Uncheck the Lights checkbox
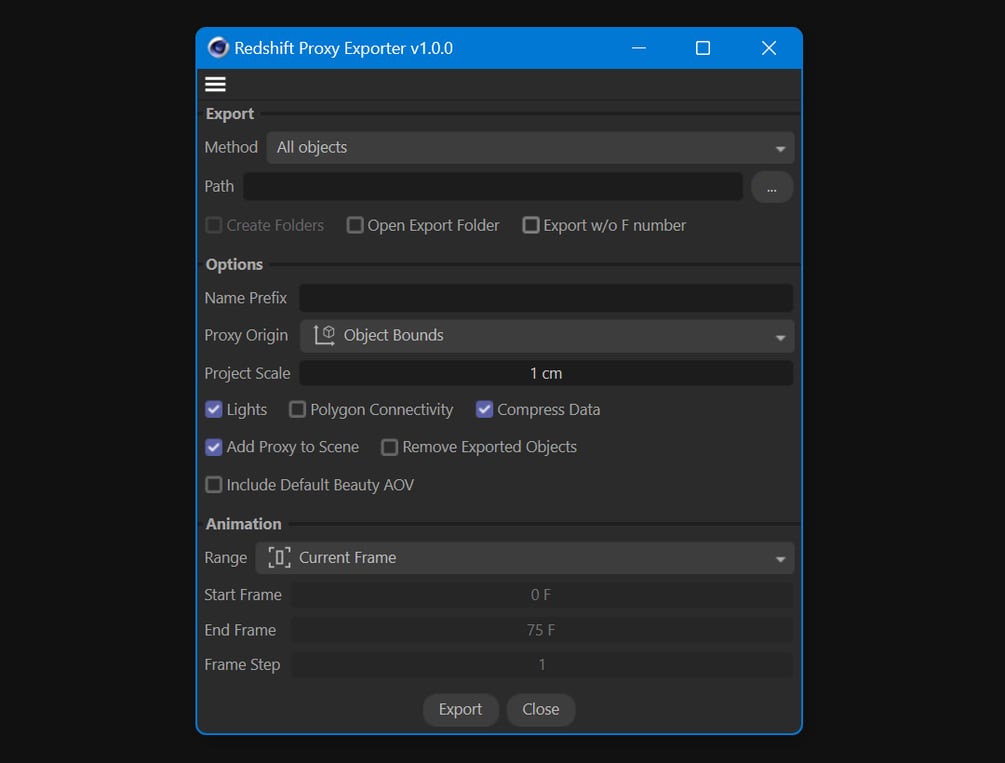The height and width of the screenshot is (763, 1005). 213,409
